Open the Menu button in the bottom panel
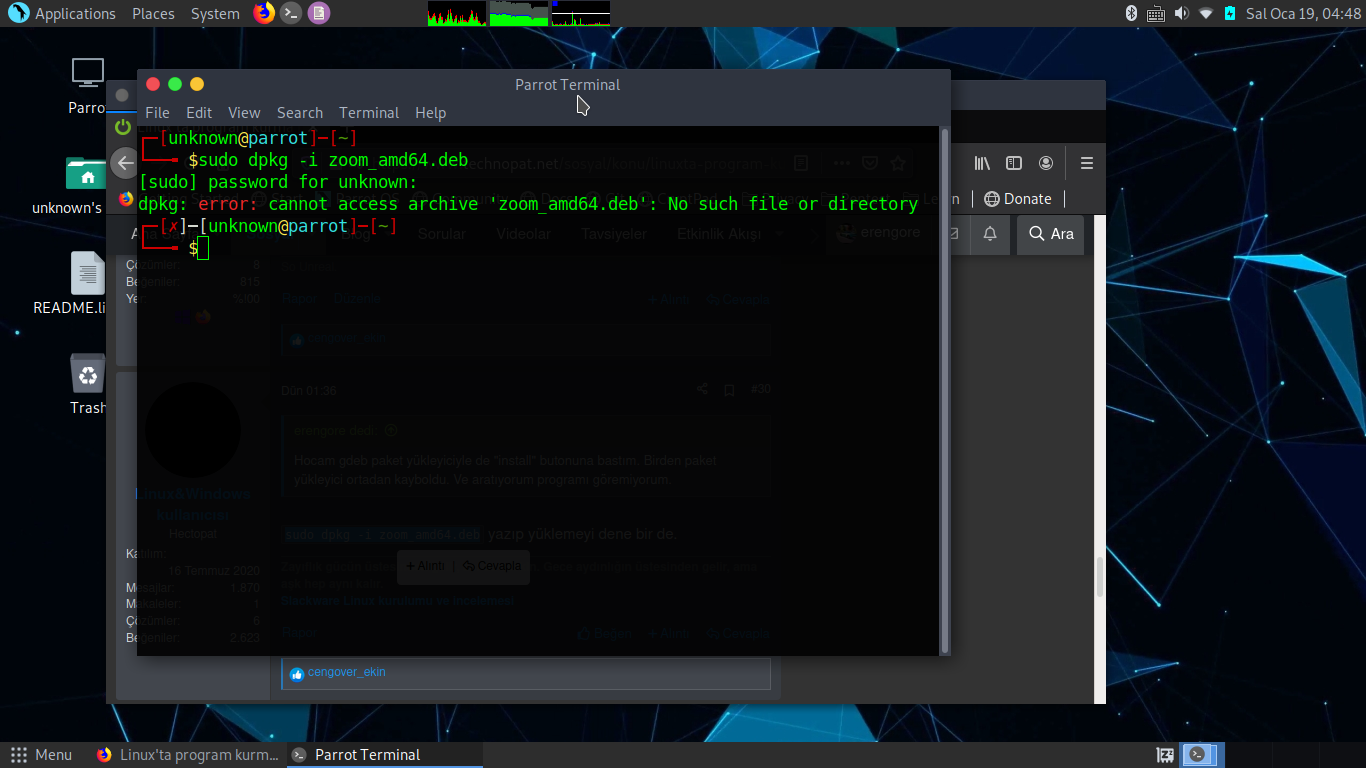 (x=42, y=755)
